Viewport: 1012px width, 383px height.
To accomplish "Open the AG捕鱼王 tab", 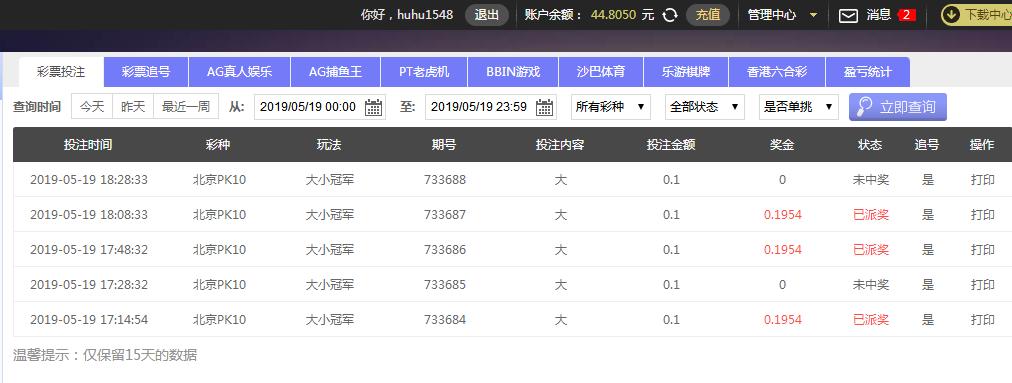I will pos(336,72).
